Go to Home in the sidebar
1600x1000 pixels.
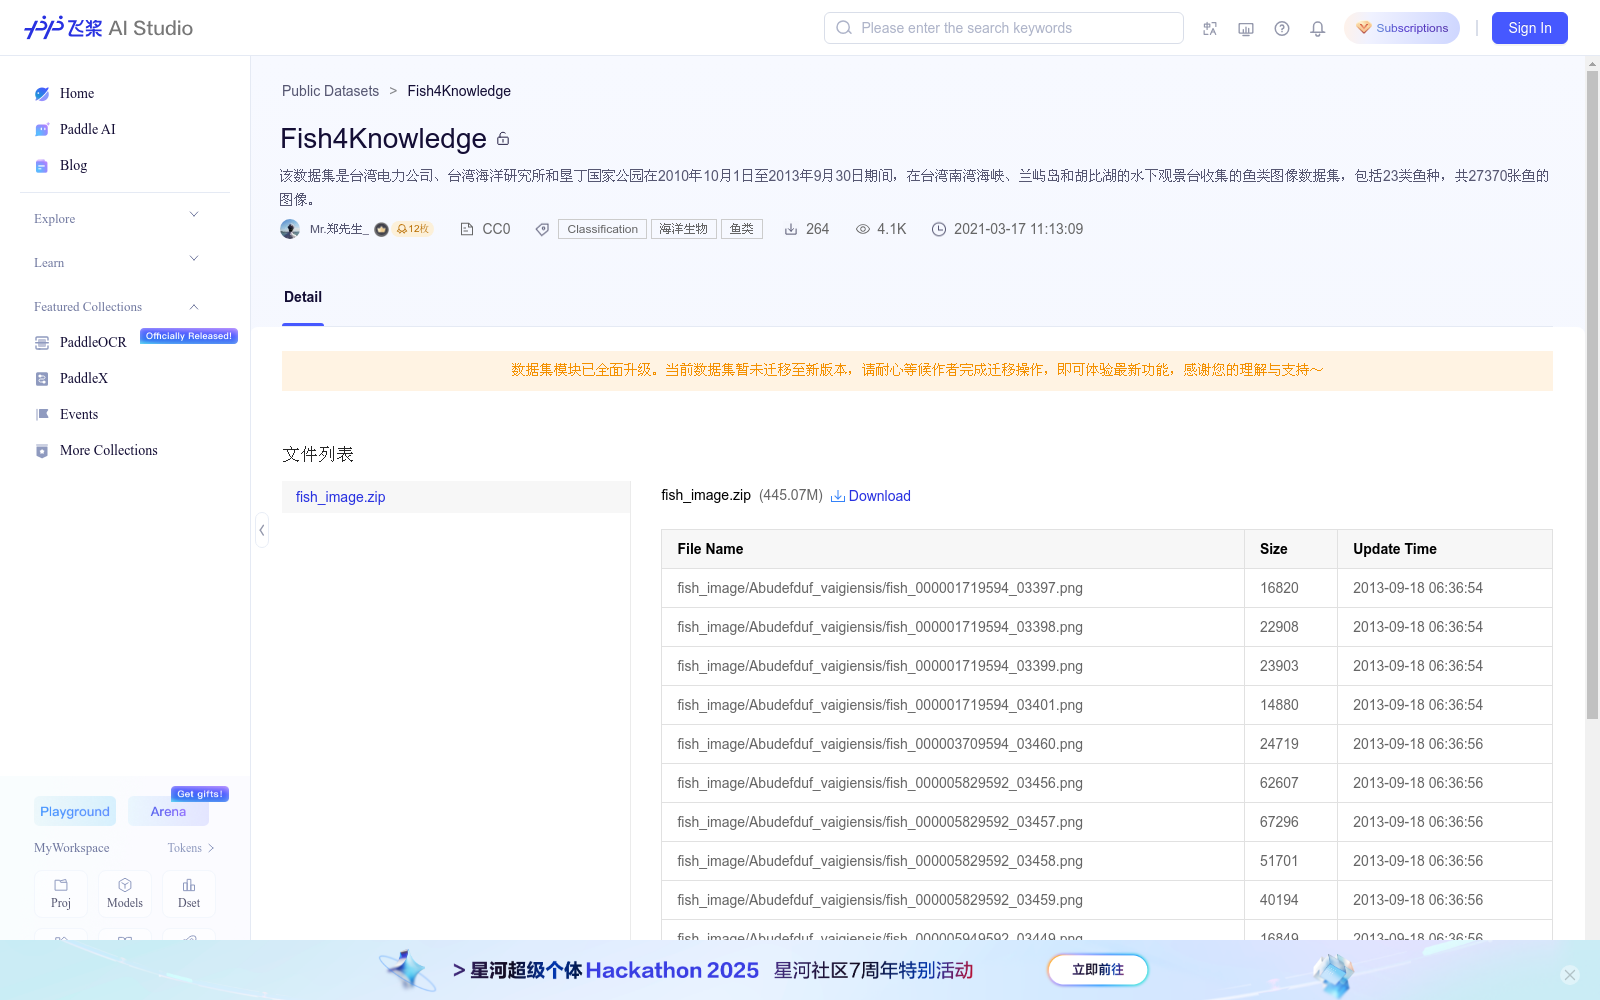tap(77, 94)
